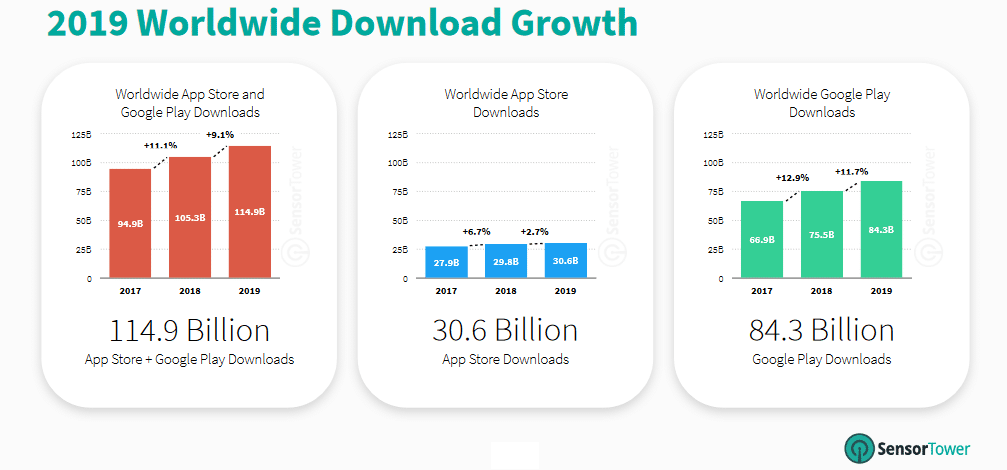Click the blue 2019 bar showing 30.6B
Screen dimensions: 1007x470
coord(565,260)
